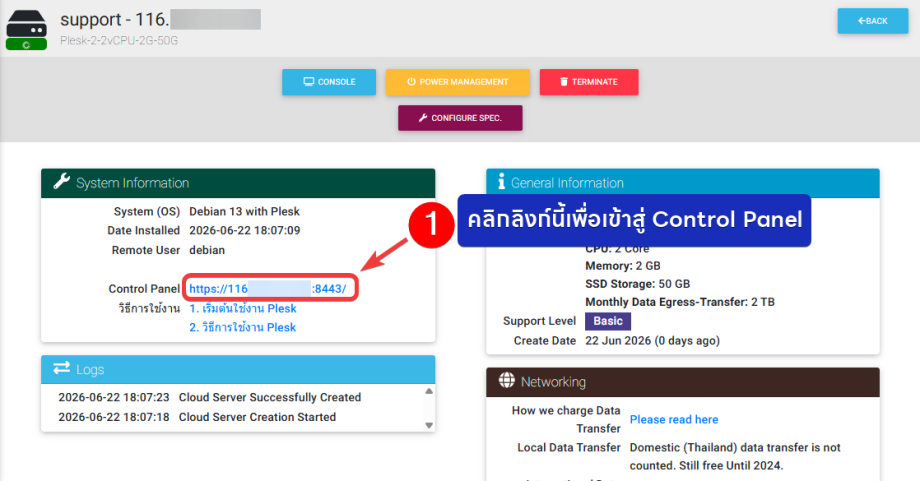This screenshot has height=481, width=920.
Task: Select the 'Debian 13 with Plesk' OS value
Action: 244,211
